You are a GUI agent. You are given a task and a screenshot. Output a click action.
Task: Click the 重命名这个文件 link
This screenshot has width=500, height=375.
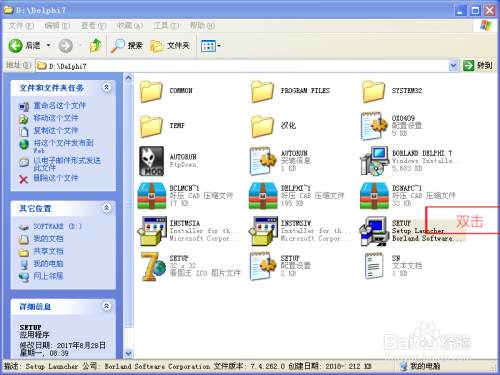click(59, 106)
